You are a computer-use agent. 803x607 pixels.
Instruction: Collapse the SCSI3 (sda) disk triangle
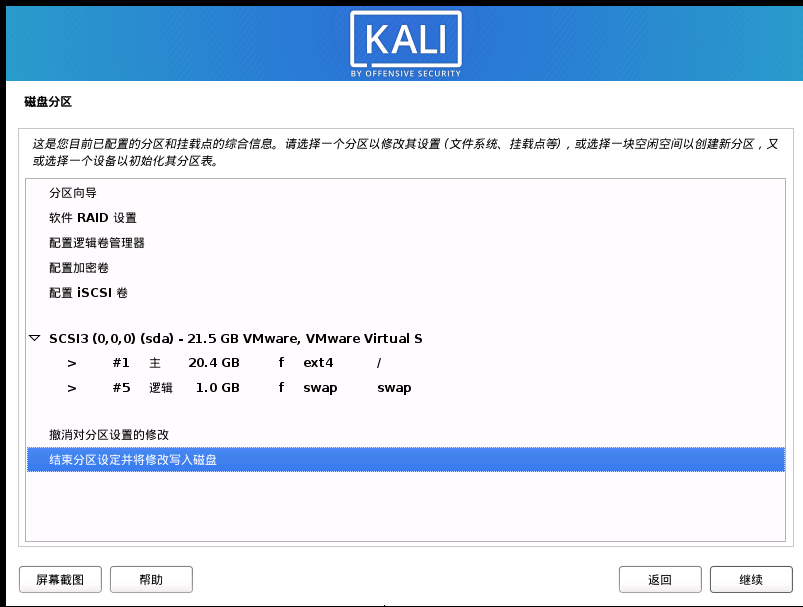pyautogui.click(x=36, y=339)
